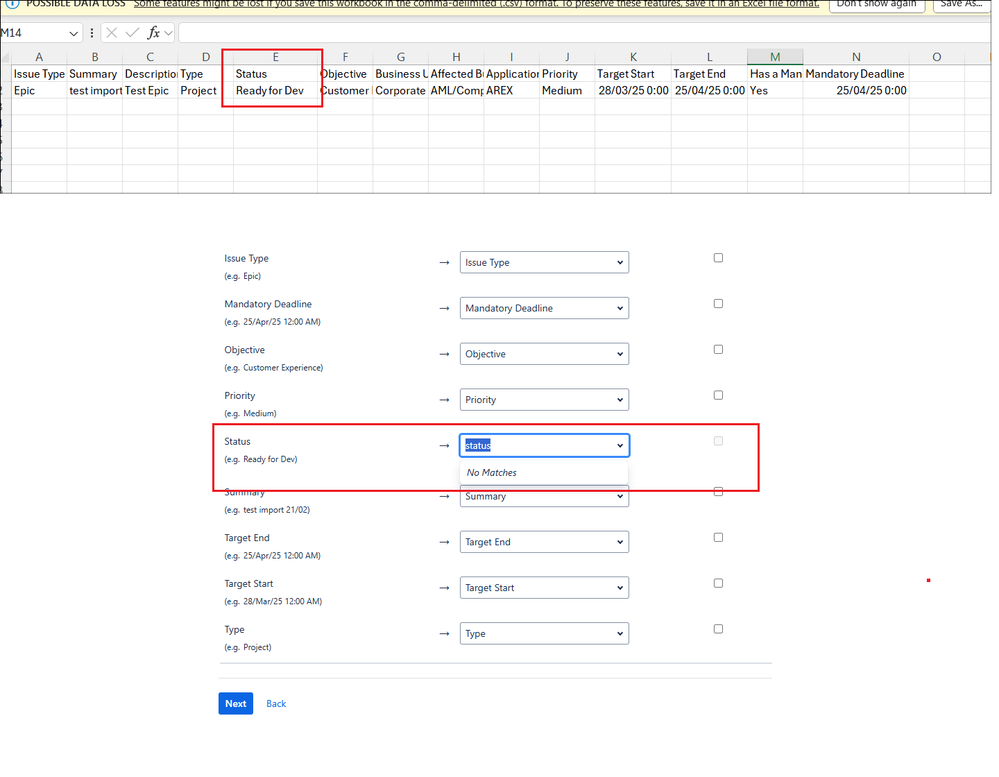Open the Target Start mapping dropdown
Screen dimensions: 999x777
[x=544, y=588]
